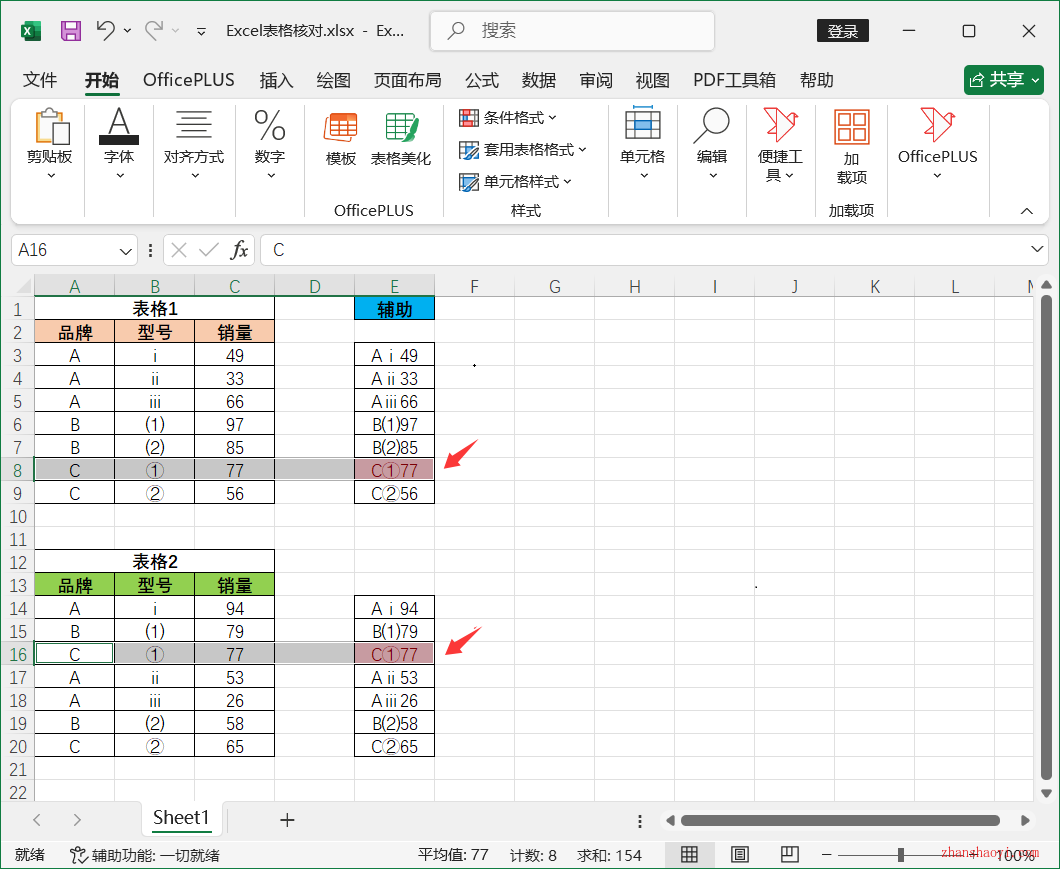Click the 加载项 add-ins icon
The image size is (1060, 869).
[x=852, y=126]
